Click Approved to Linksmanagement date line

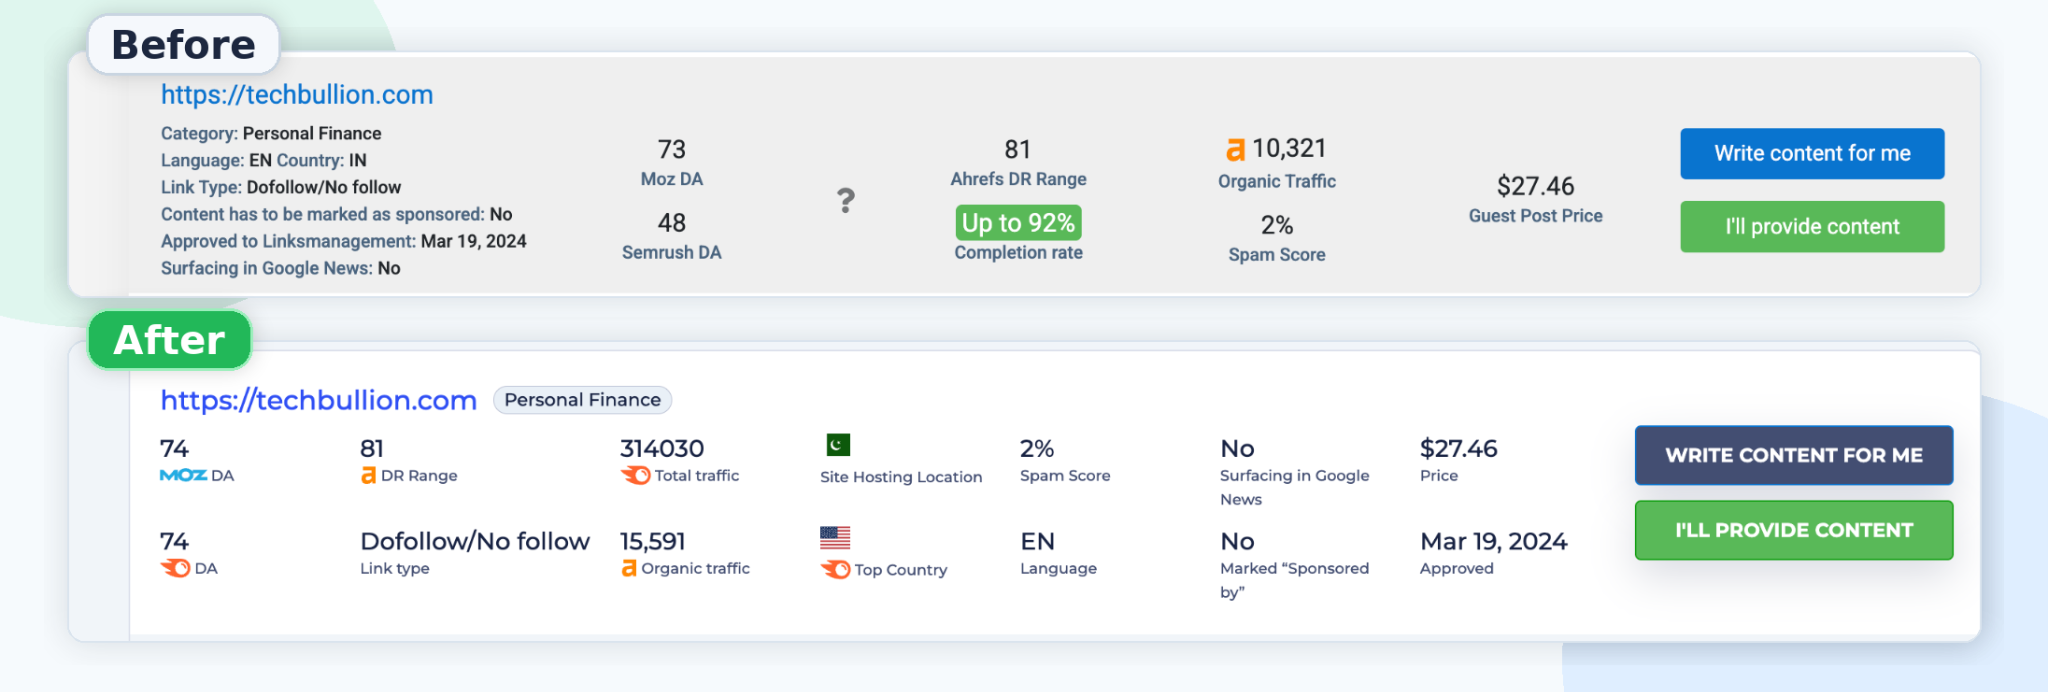344,241
